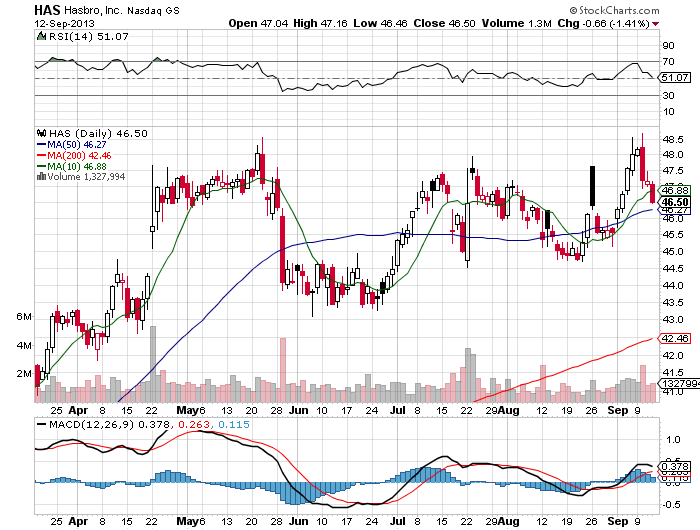
Task: Click the HAS ticker symbol in the header
Action: 47,10
